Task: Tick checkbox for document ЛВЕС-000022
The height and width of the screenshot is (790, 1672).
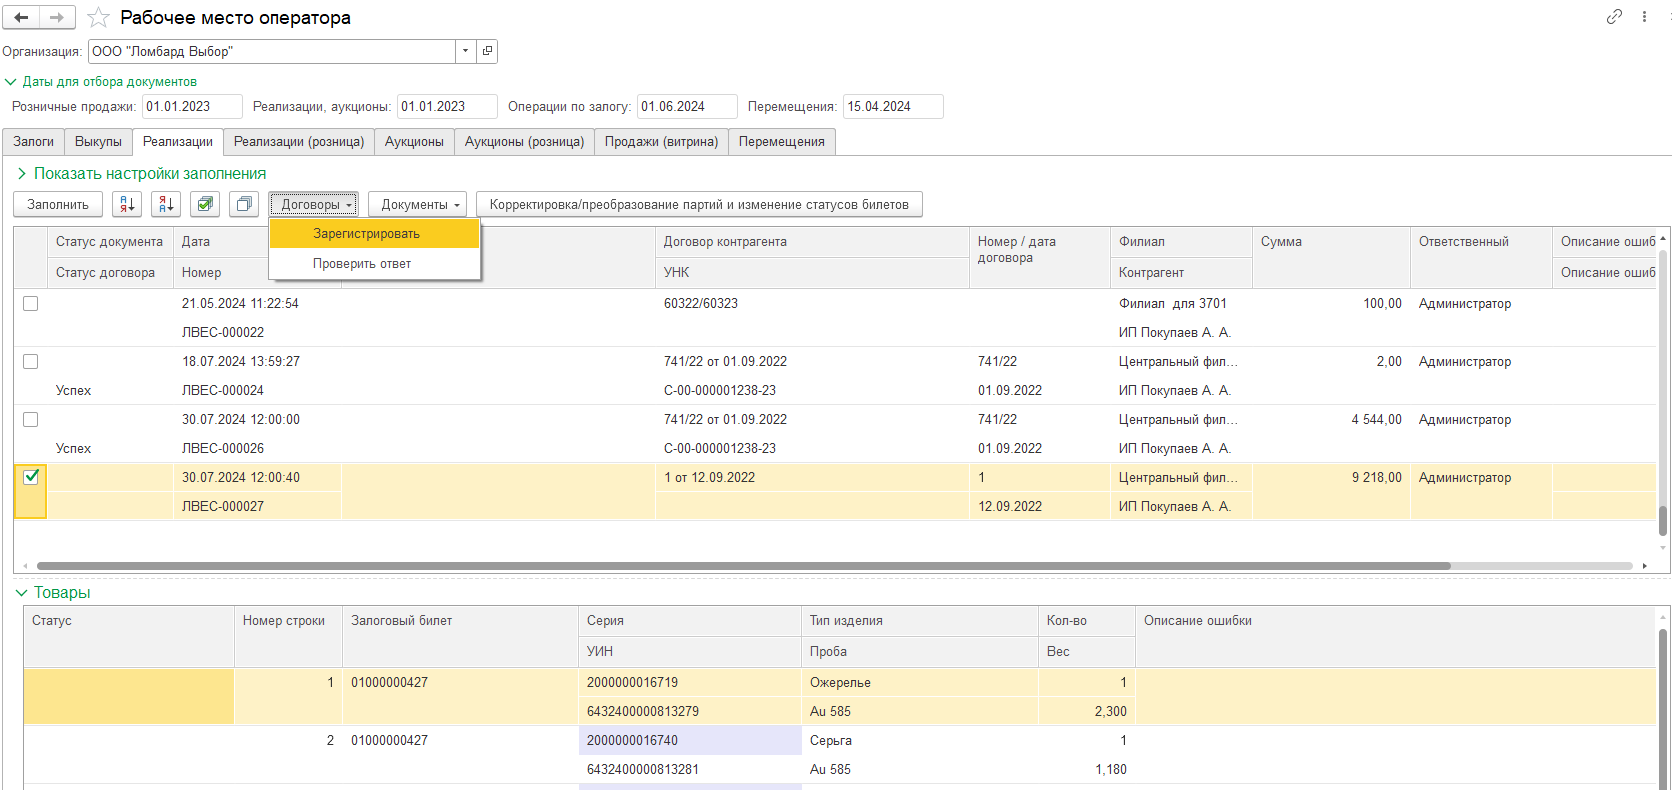Action: [x=31, y=303]
